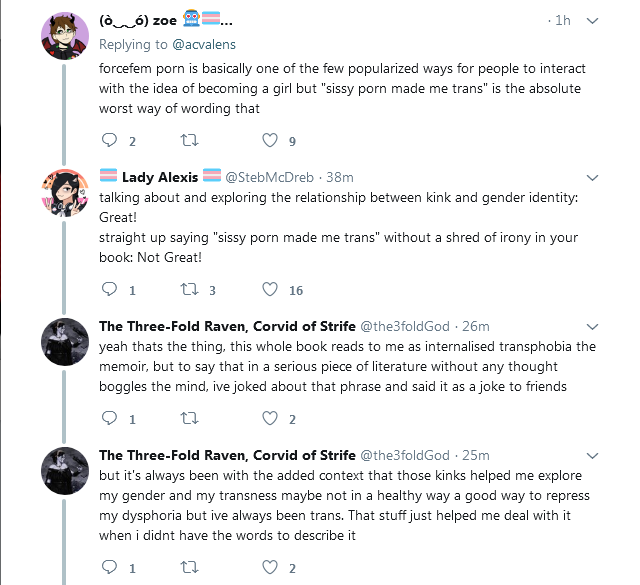Viewport: 640px width, 585px height.
Task: Like zoe's tweet with 9 likes
Action: (269, 141)
